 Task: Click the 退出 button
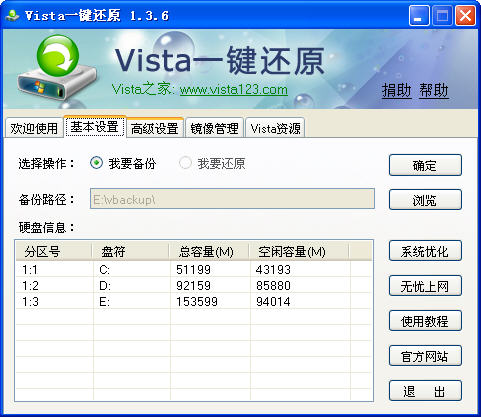pos(425,391)
